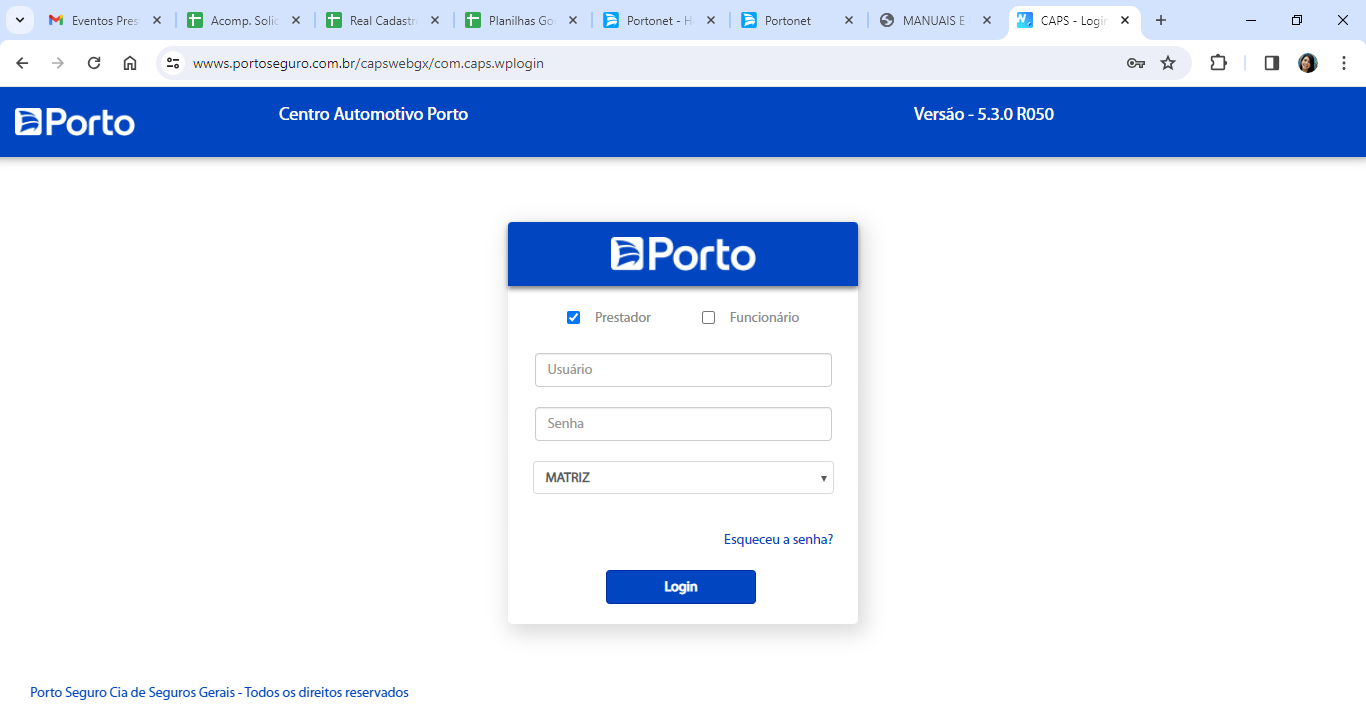The image size is (1366, 728).
Task: Click the blue Login button
Action: 681,587
